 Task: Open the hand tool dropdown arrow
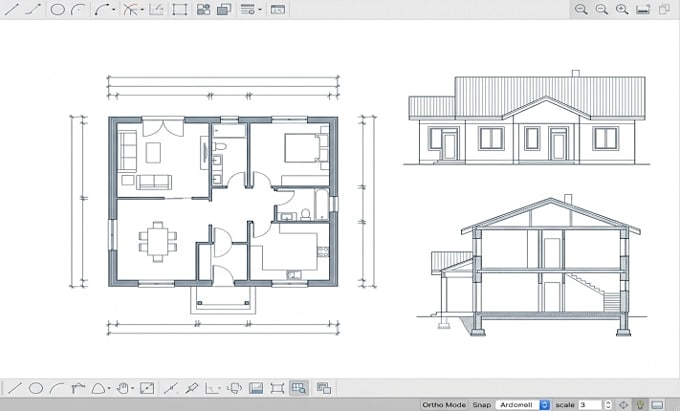[x=133, y=388]
